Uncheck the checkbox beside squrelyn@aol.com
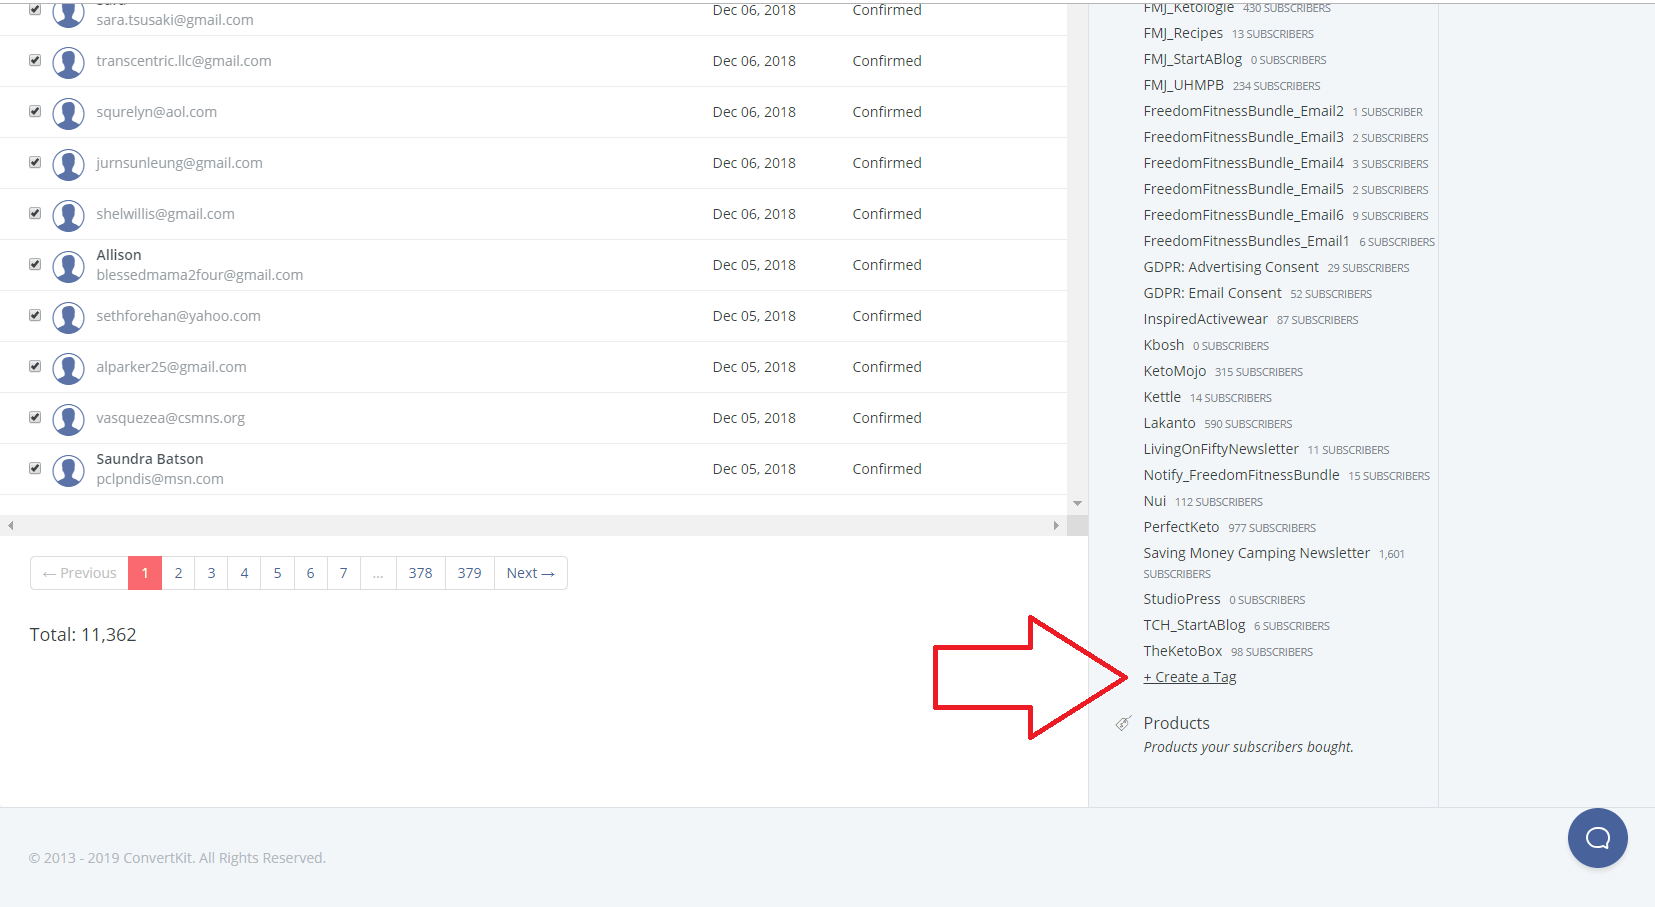The image size is (1655, 907). pos(34,111)
